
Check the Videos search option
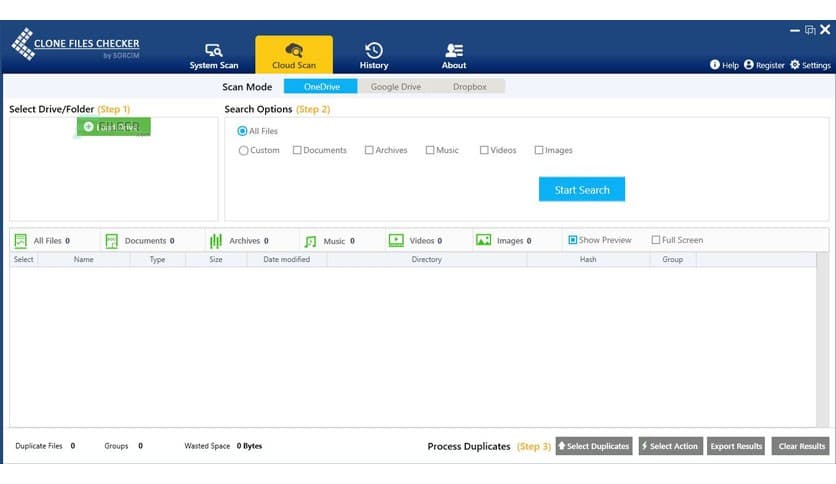484,150
